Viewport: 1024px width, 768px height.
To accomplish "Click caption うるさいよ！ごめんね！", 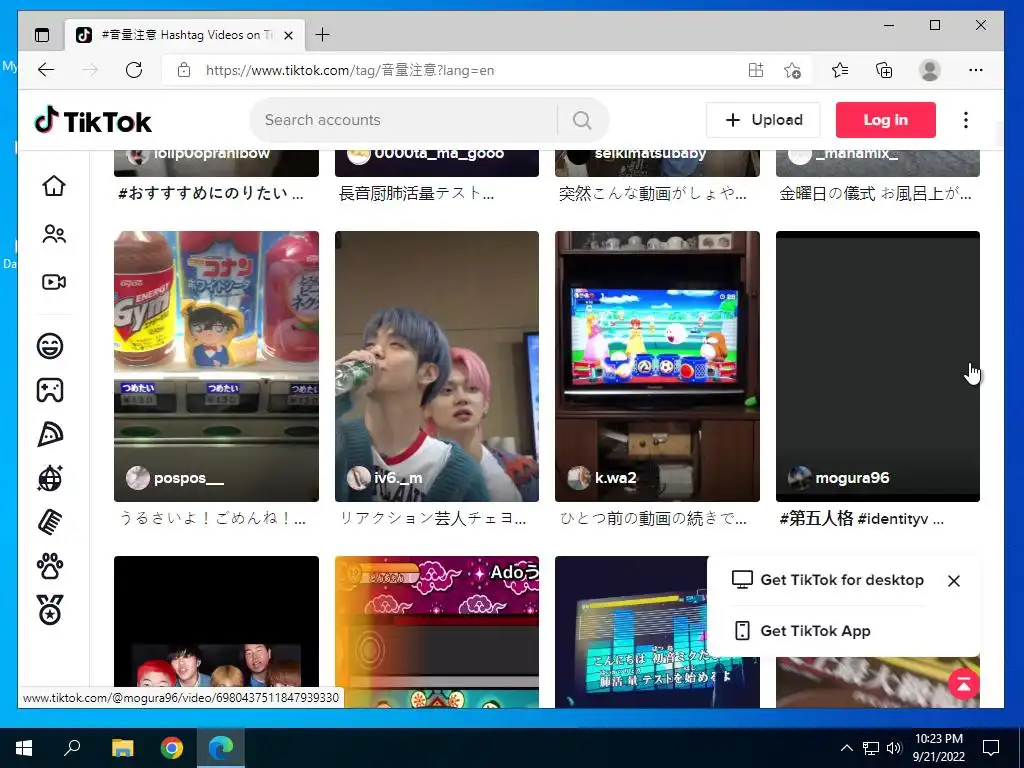I will click(x=212, y=519).
